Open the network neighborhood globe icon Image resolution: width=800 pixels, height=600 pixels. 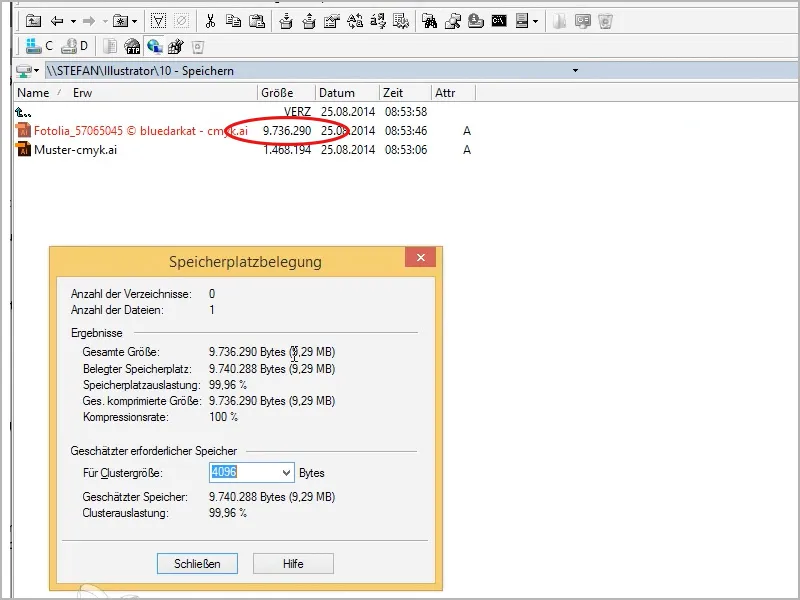tap(155, 46)
